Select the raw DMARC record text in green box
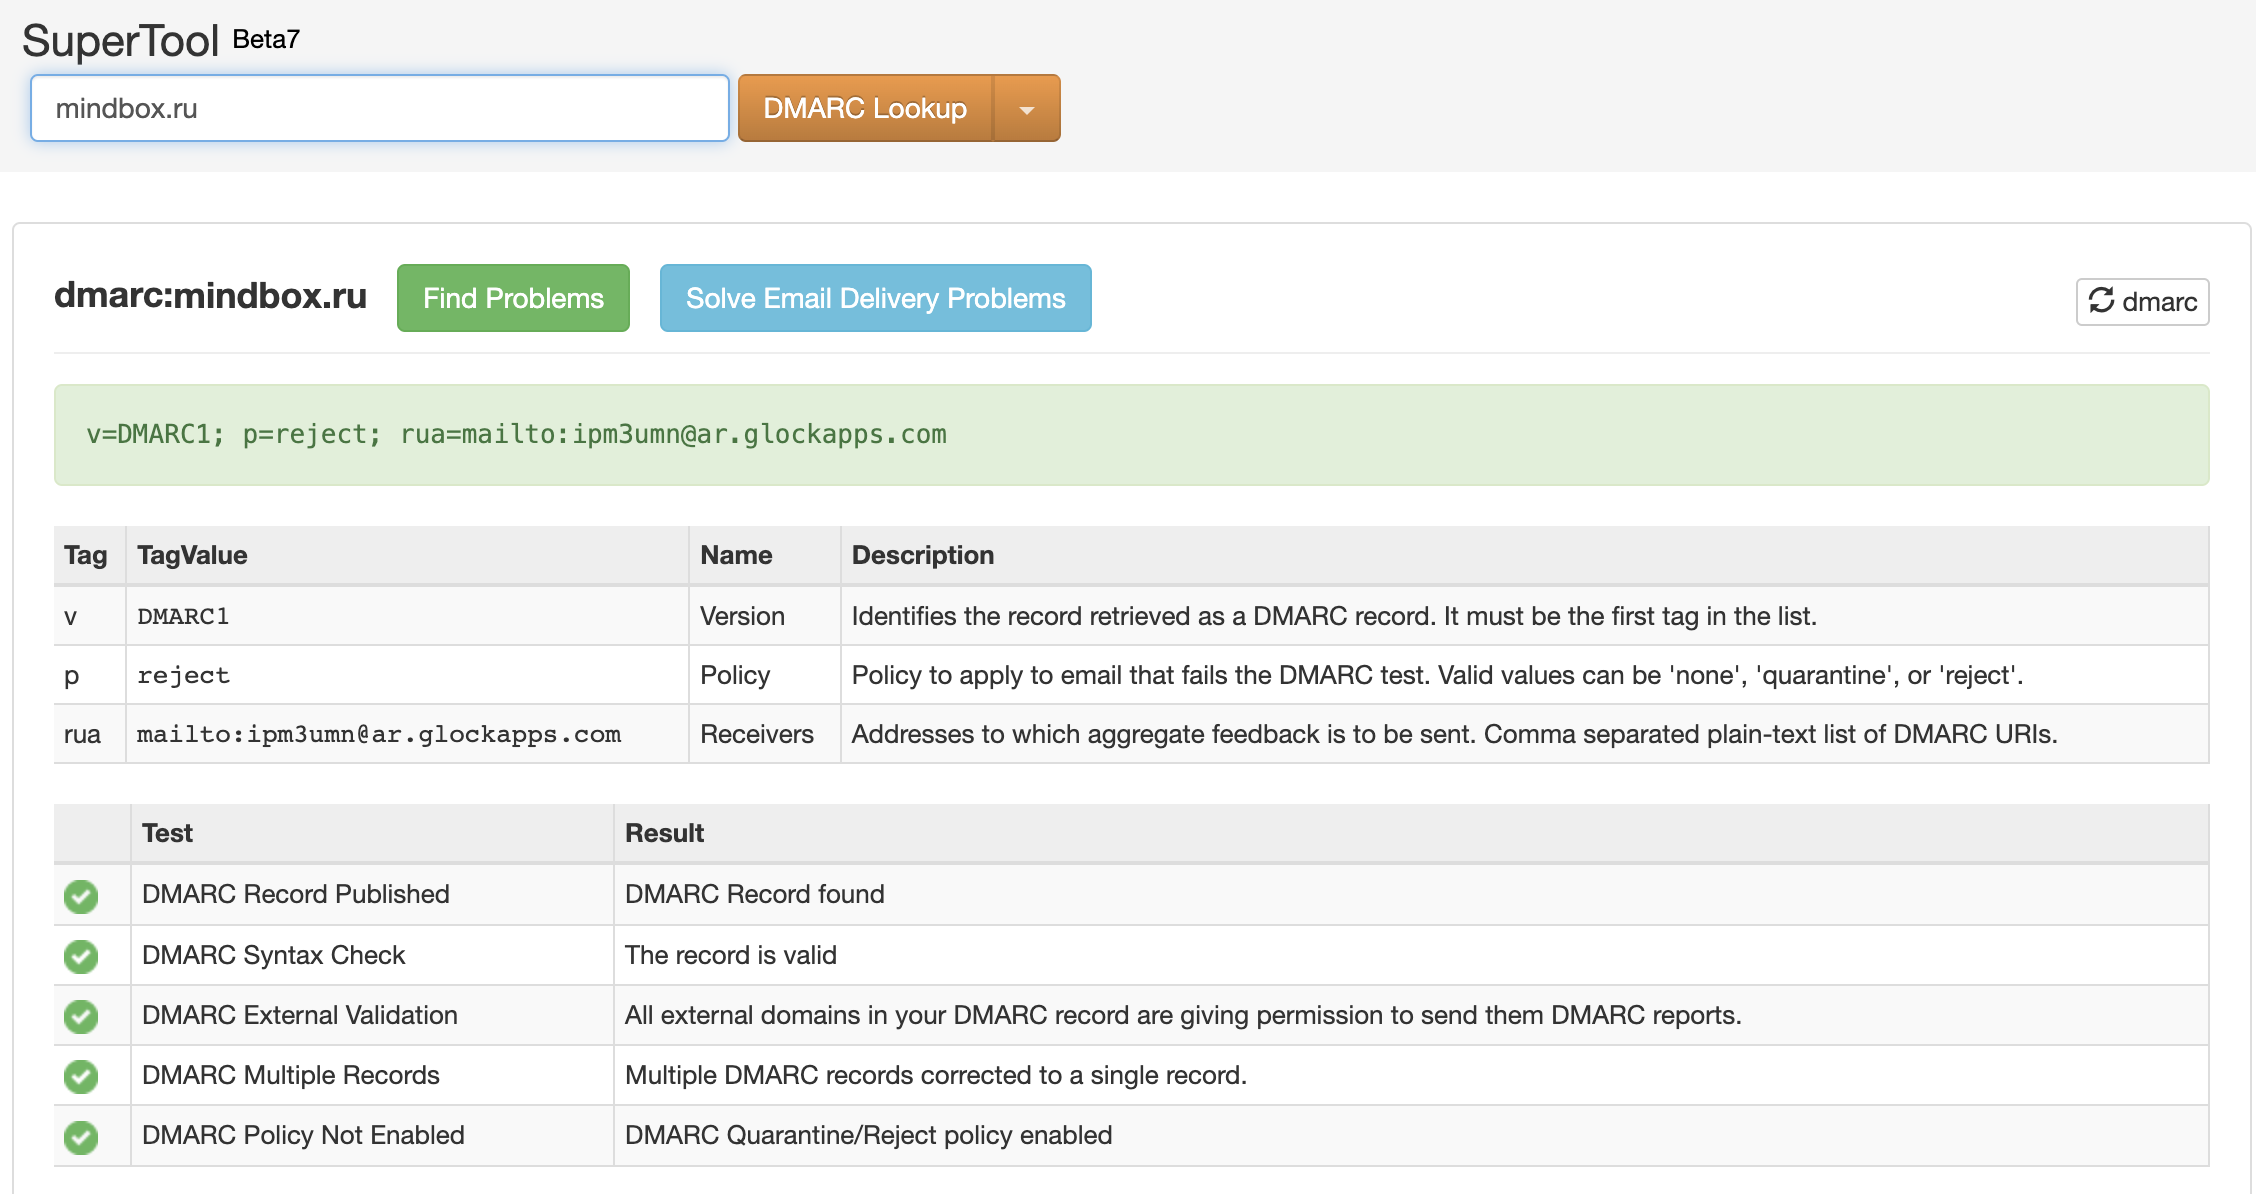This screenshot has width=2256, height=1194. [x=516, y=434]
